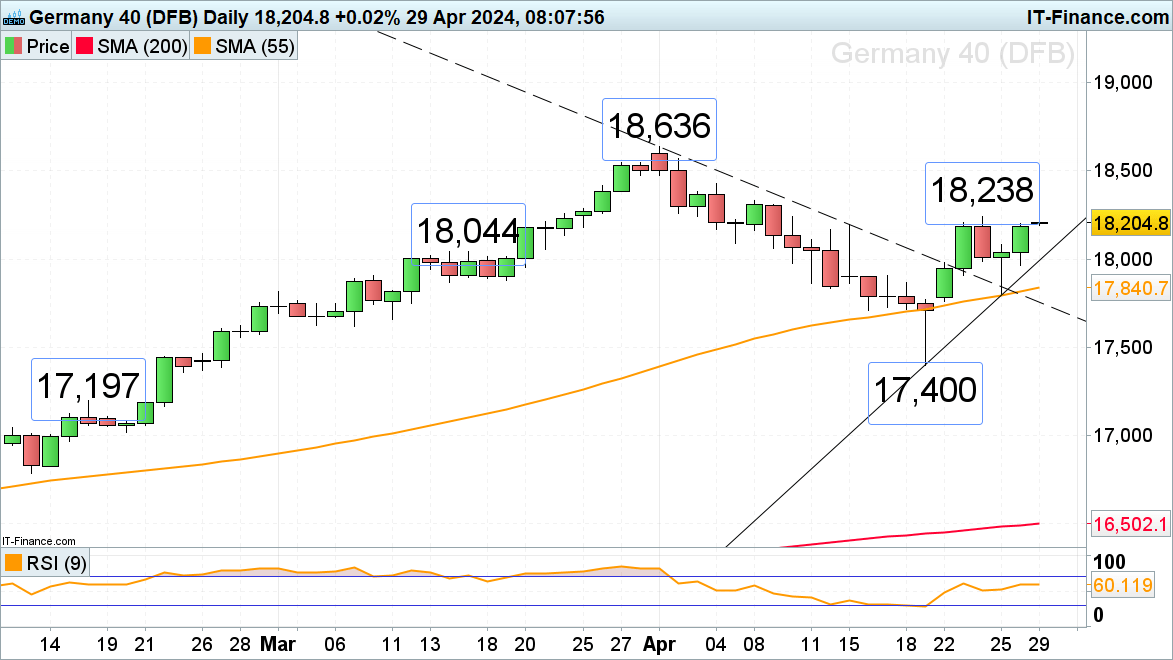Select the Price legend button
This screenshot has width=1173, height=660.
37,46
